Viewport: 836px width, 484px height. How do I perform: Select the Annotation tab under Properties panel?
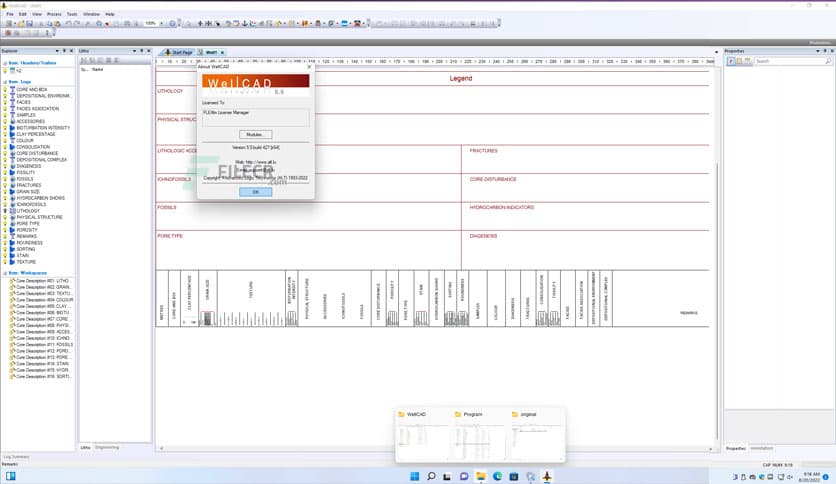click(x=762, y=448)
